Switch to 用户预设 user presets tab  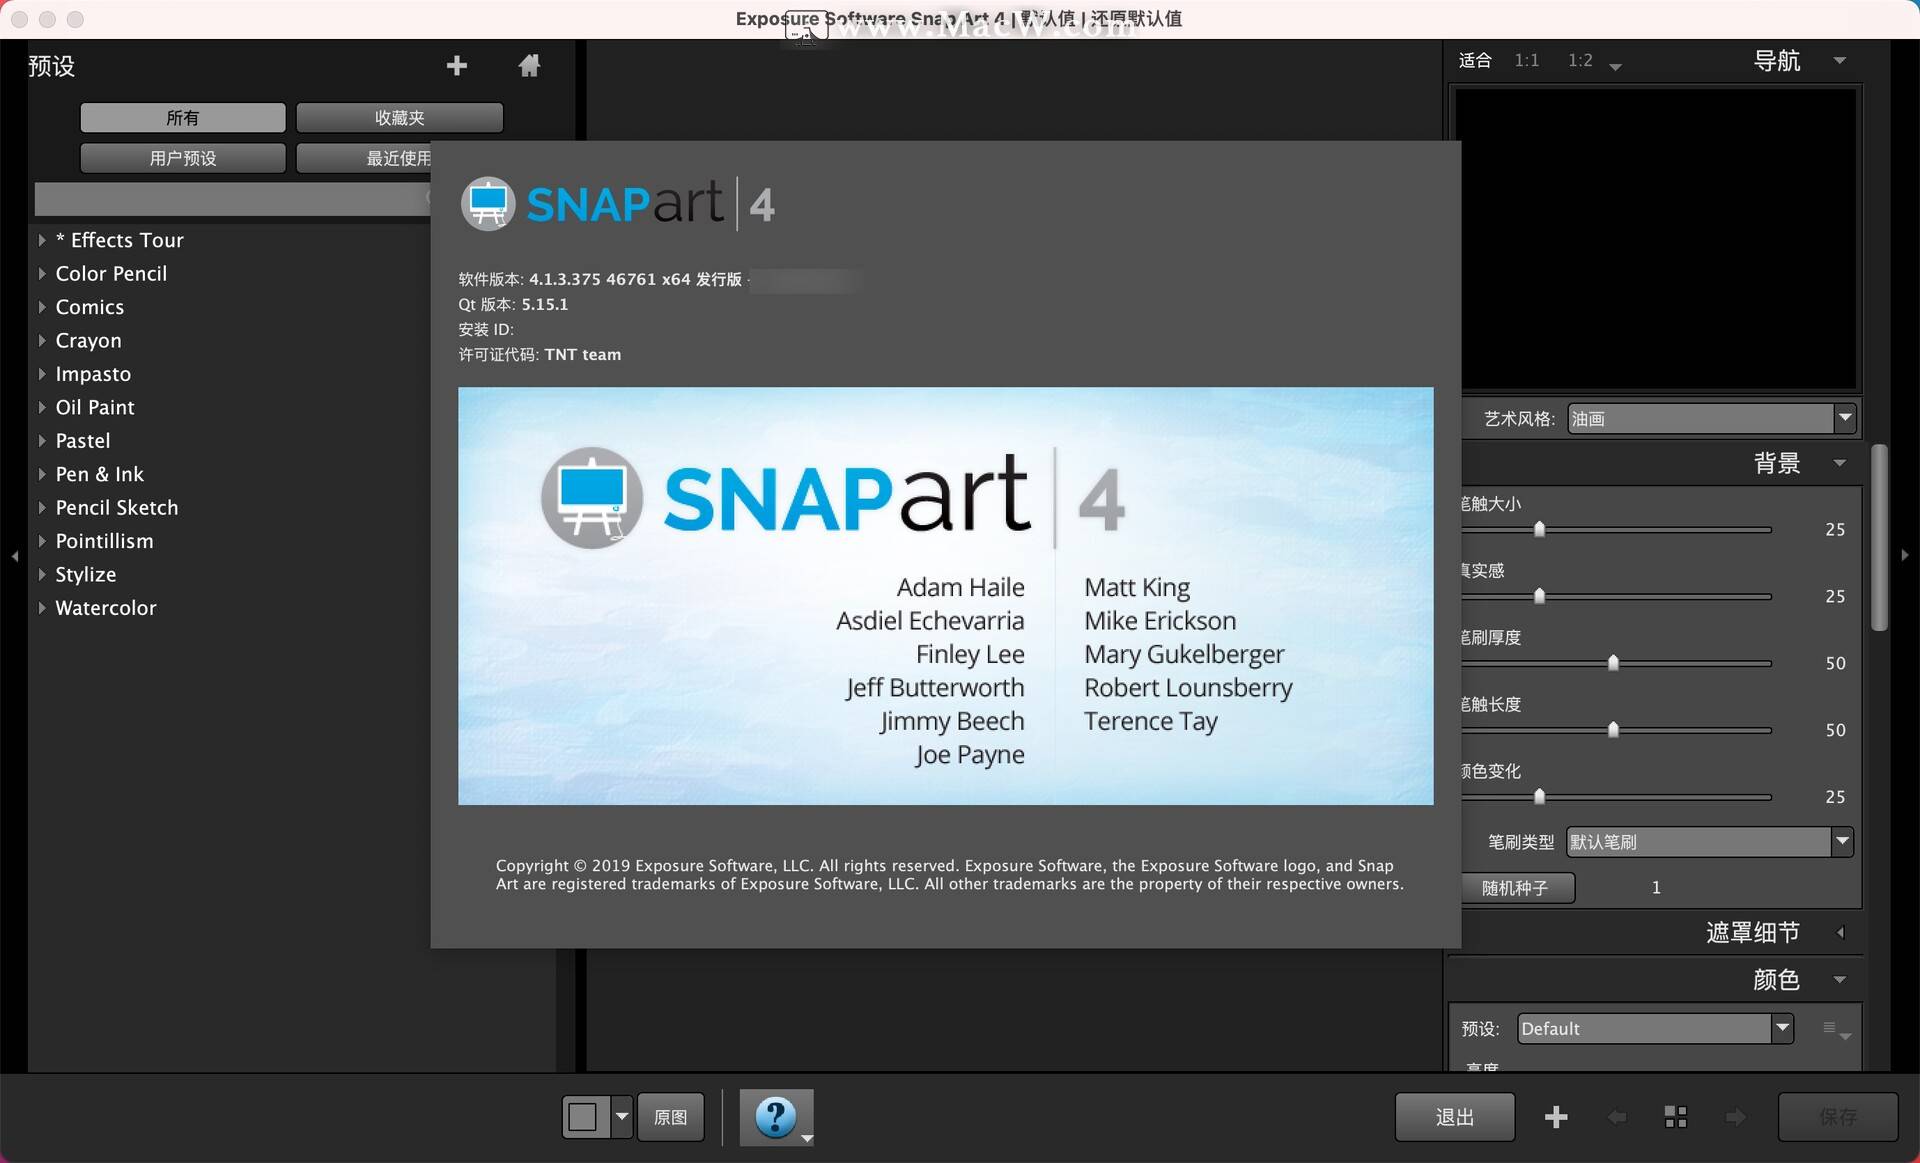coord(183,158)
